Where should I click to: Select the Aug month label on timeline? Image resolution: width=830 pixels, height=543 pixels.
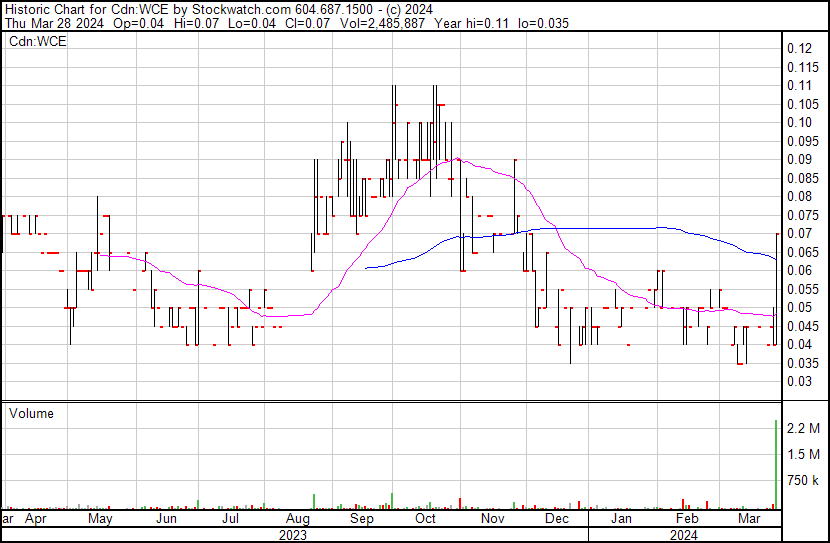[x=297, y=520]
